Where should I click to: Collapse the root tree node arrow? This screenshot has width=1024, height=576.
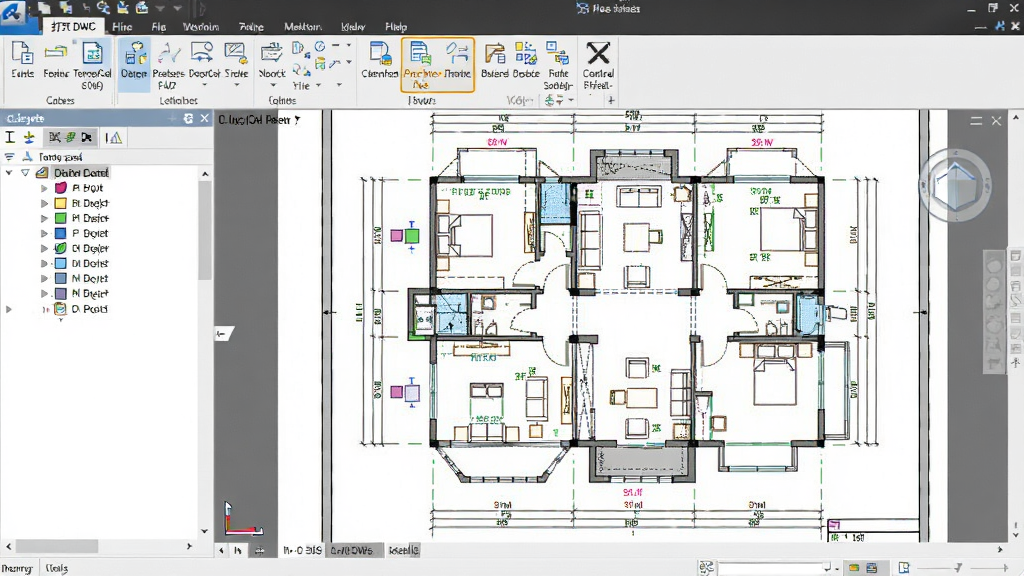point(9,172)
